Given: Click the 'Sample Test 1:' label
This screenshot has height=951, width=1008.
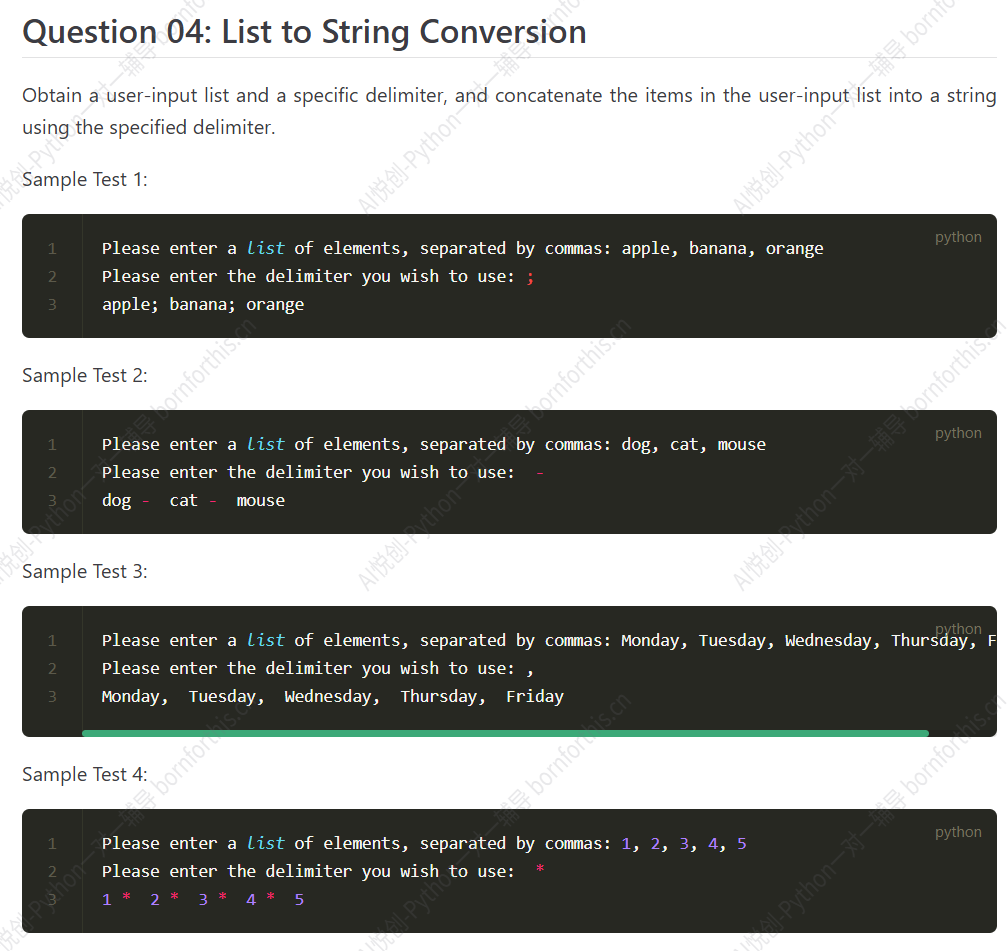Looking at the screenshot, I should (85, 179).
